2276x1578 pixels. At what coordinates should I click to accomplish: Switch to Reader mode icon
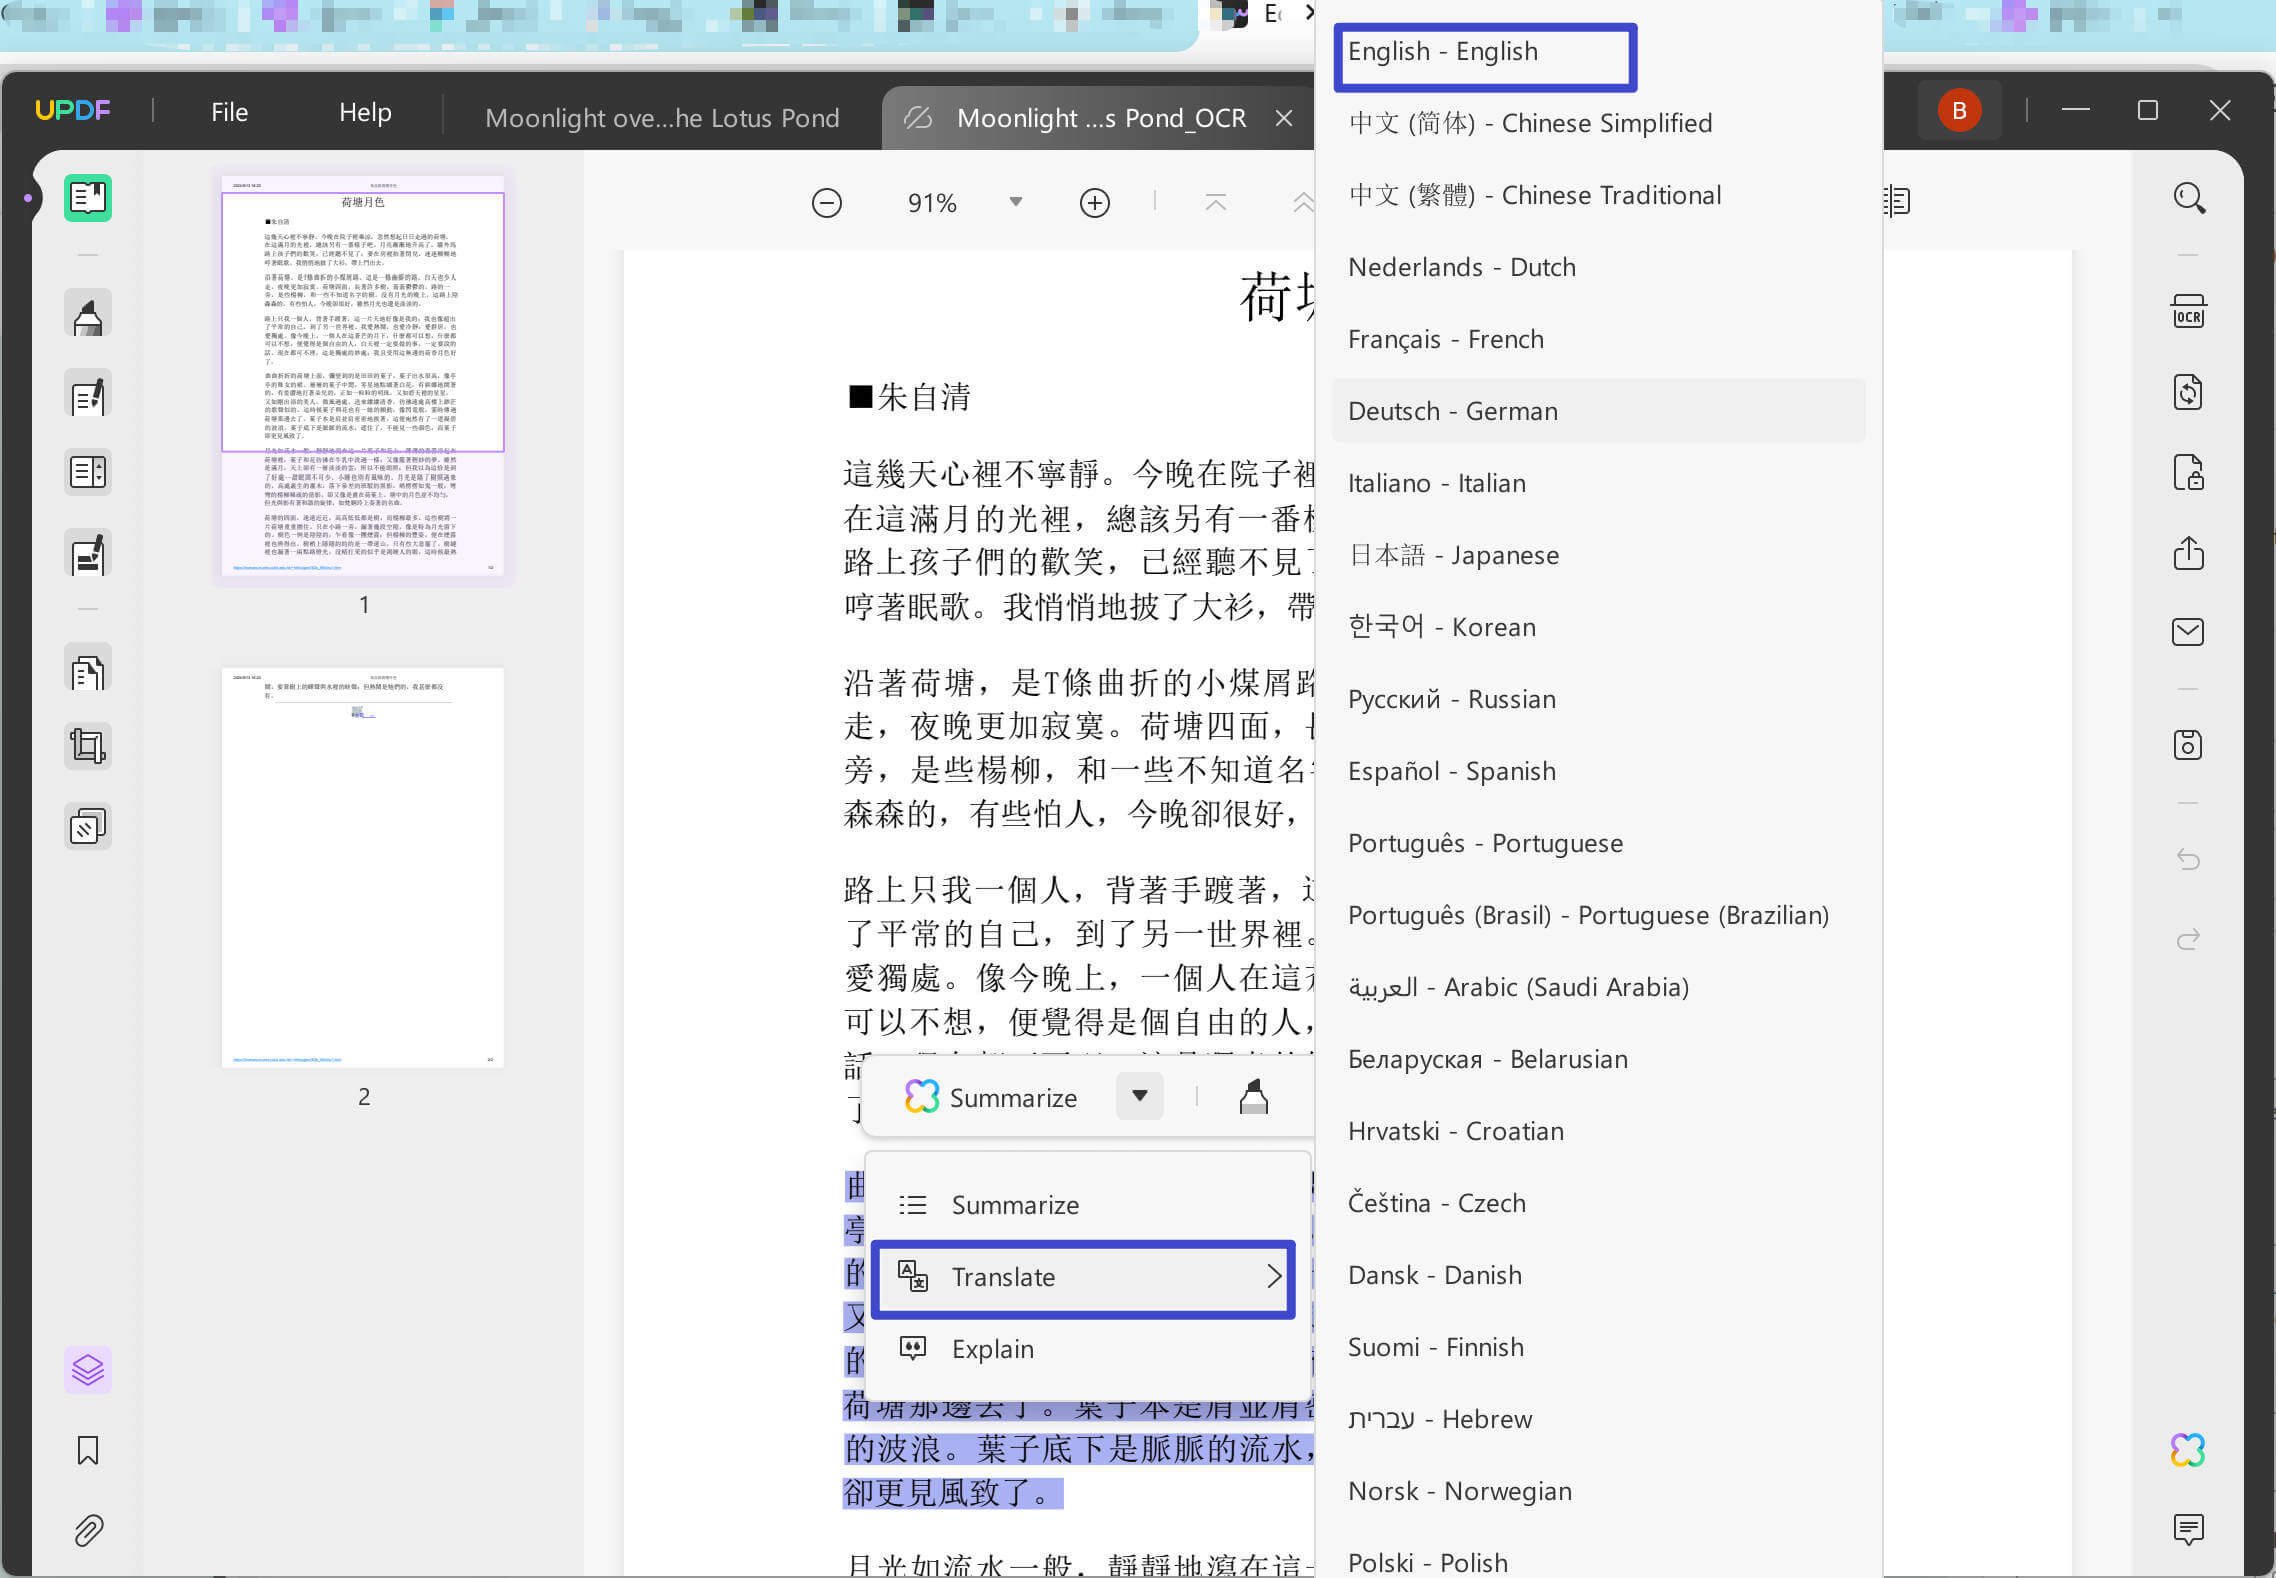click(88, 198)
